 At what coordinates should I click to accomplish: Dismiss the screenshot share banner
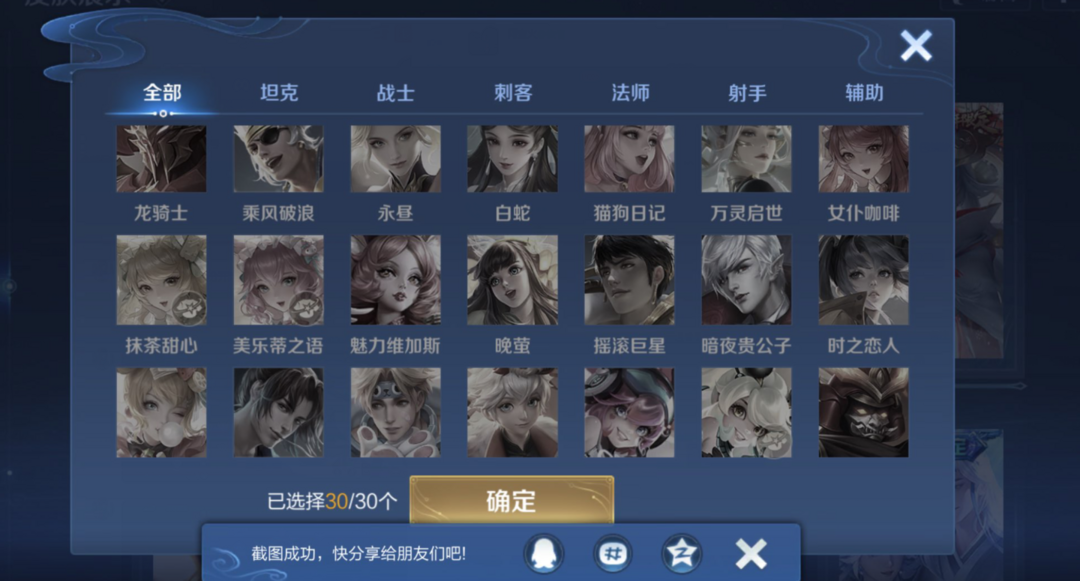(751, 553)
